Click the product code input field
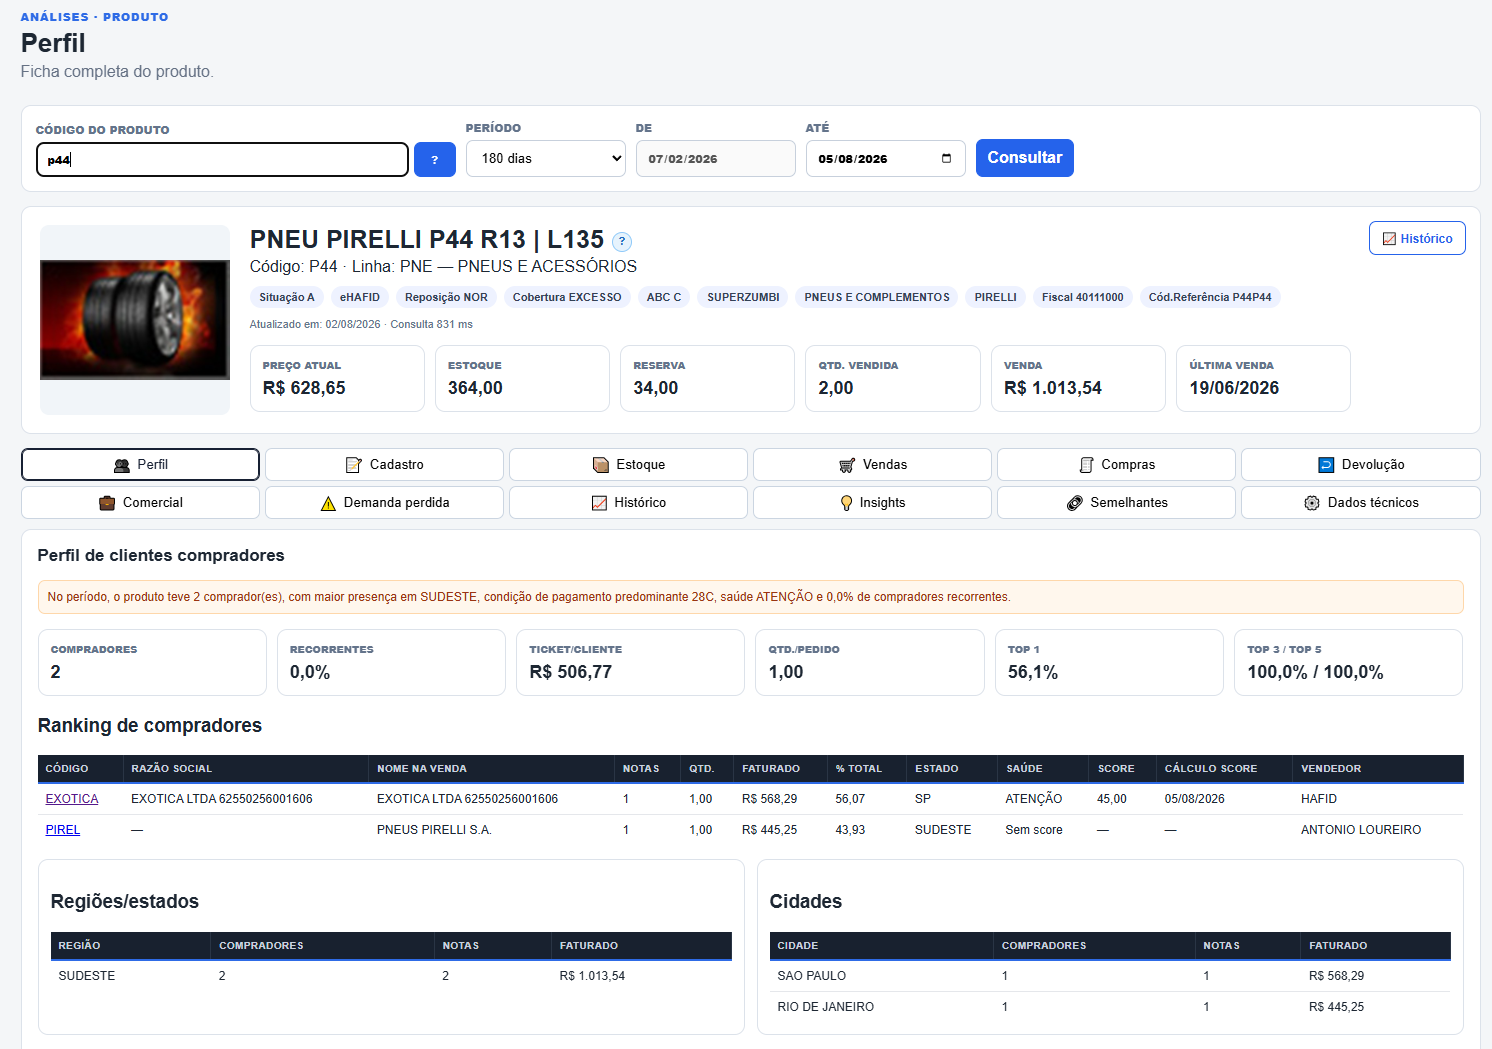The width and height of the screenshot is (1492, 1049). pyautogui.click(x=222, y=159)
